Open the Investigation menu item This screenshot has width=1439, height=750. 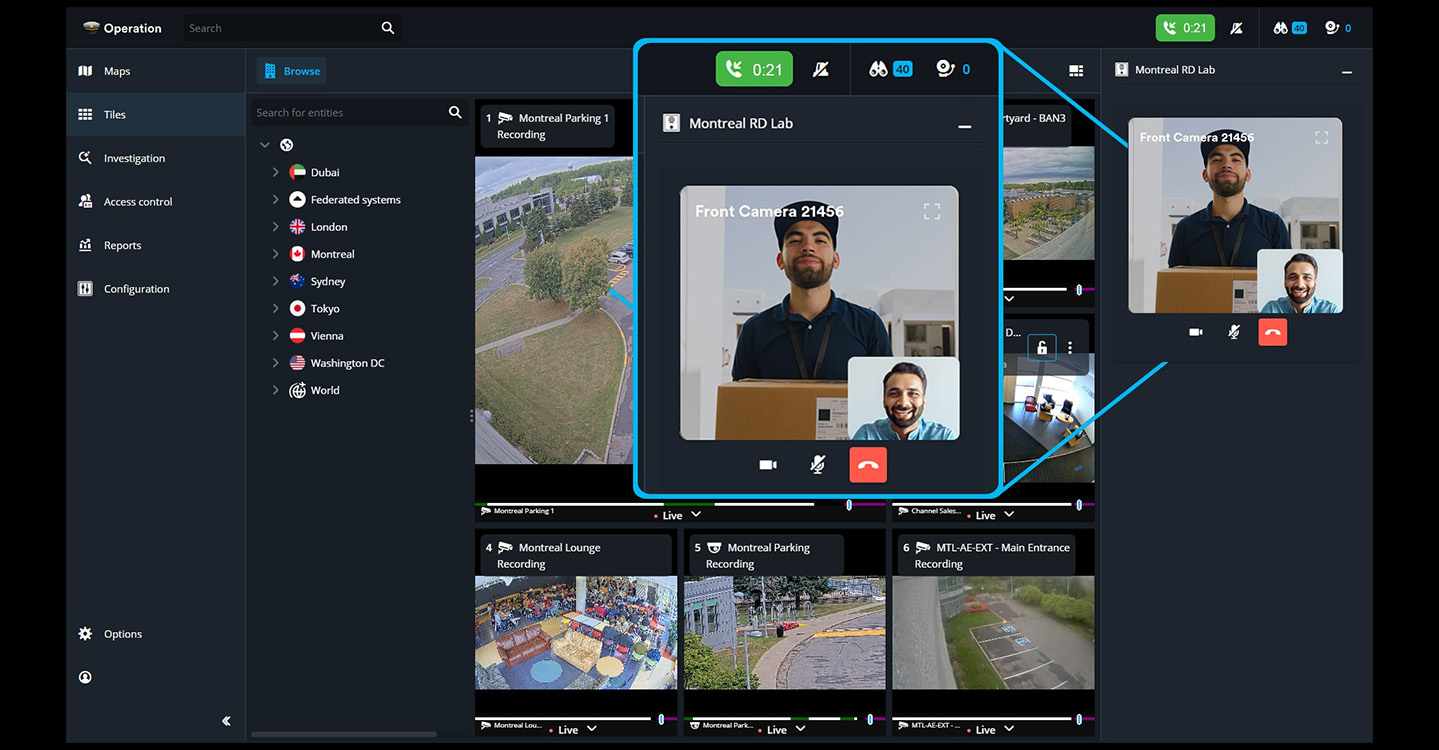134,158
